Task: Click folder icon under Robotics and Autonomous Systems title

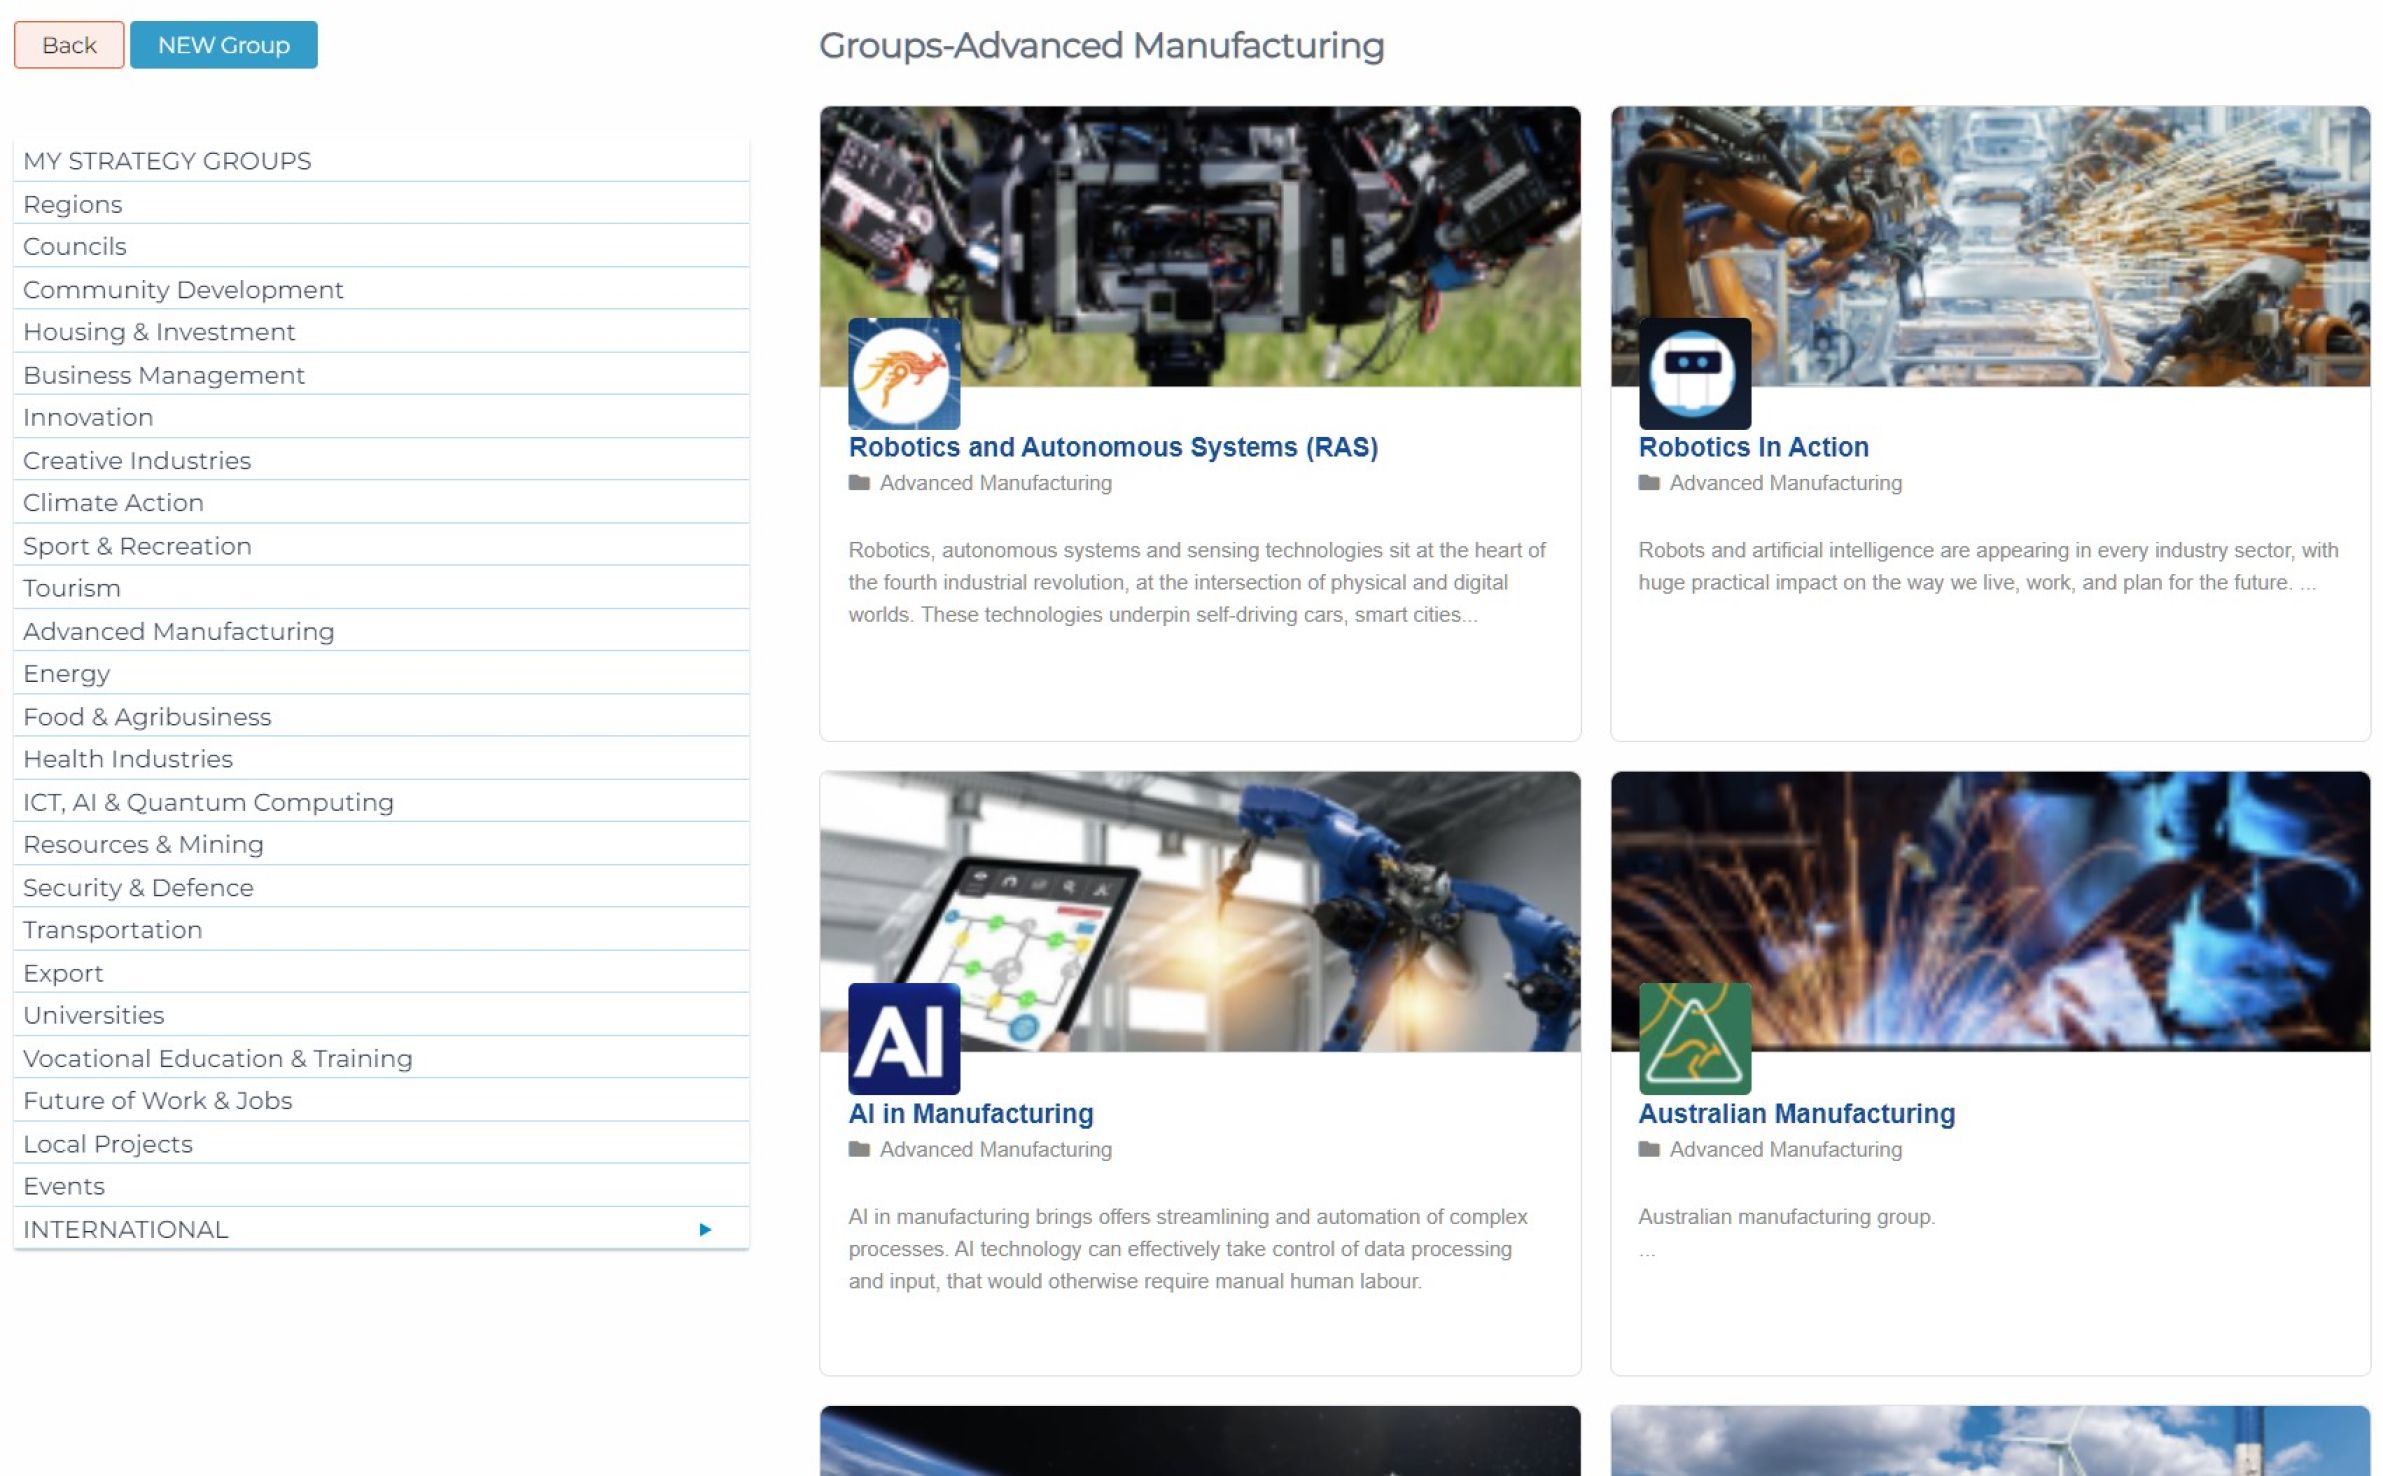Action: coord(859,483)
